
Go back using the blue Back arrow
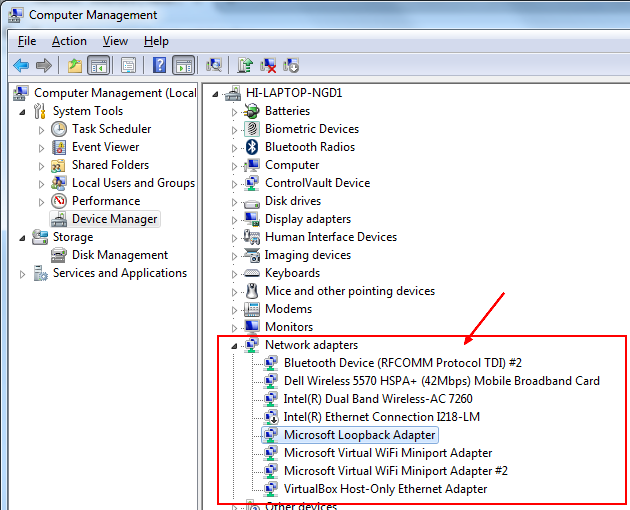coord(21,65)
